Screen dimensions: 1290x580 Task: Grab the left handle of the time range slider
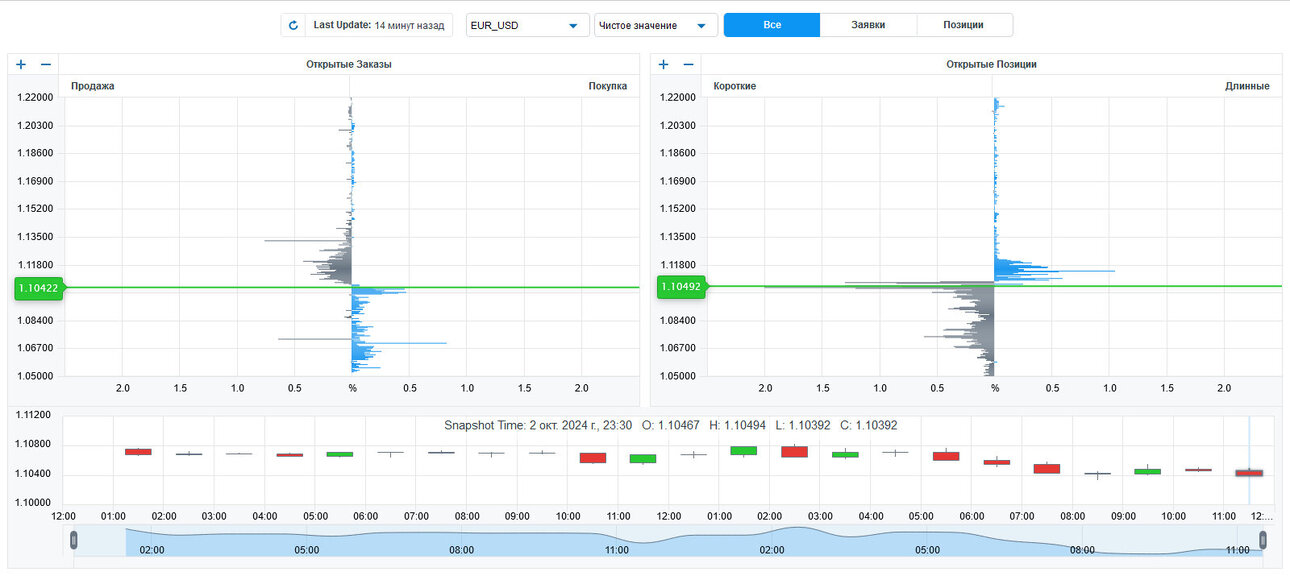(x=73, y=540)
